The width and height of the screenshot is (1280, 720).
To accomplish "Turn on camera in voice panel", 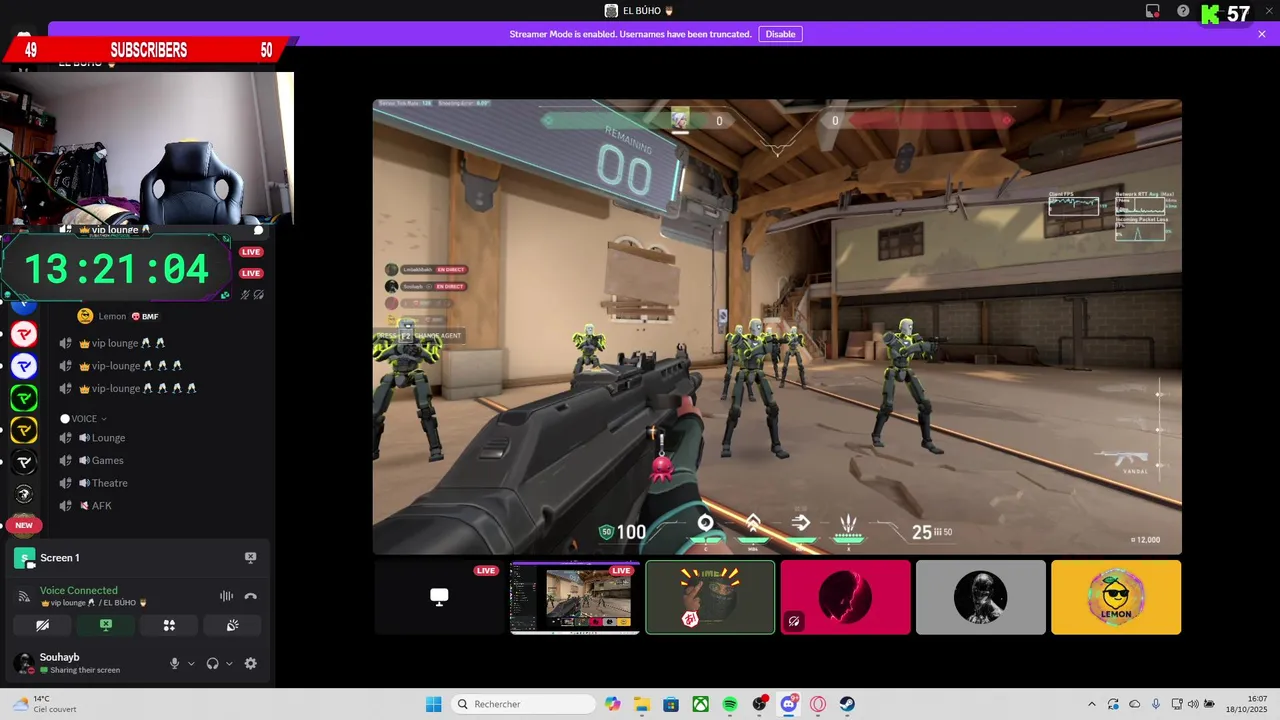I will point(42,625).
